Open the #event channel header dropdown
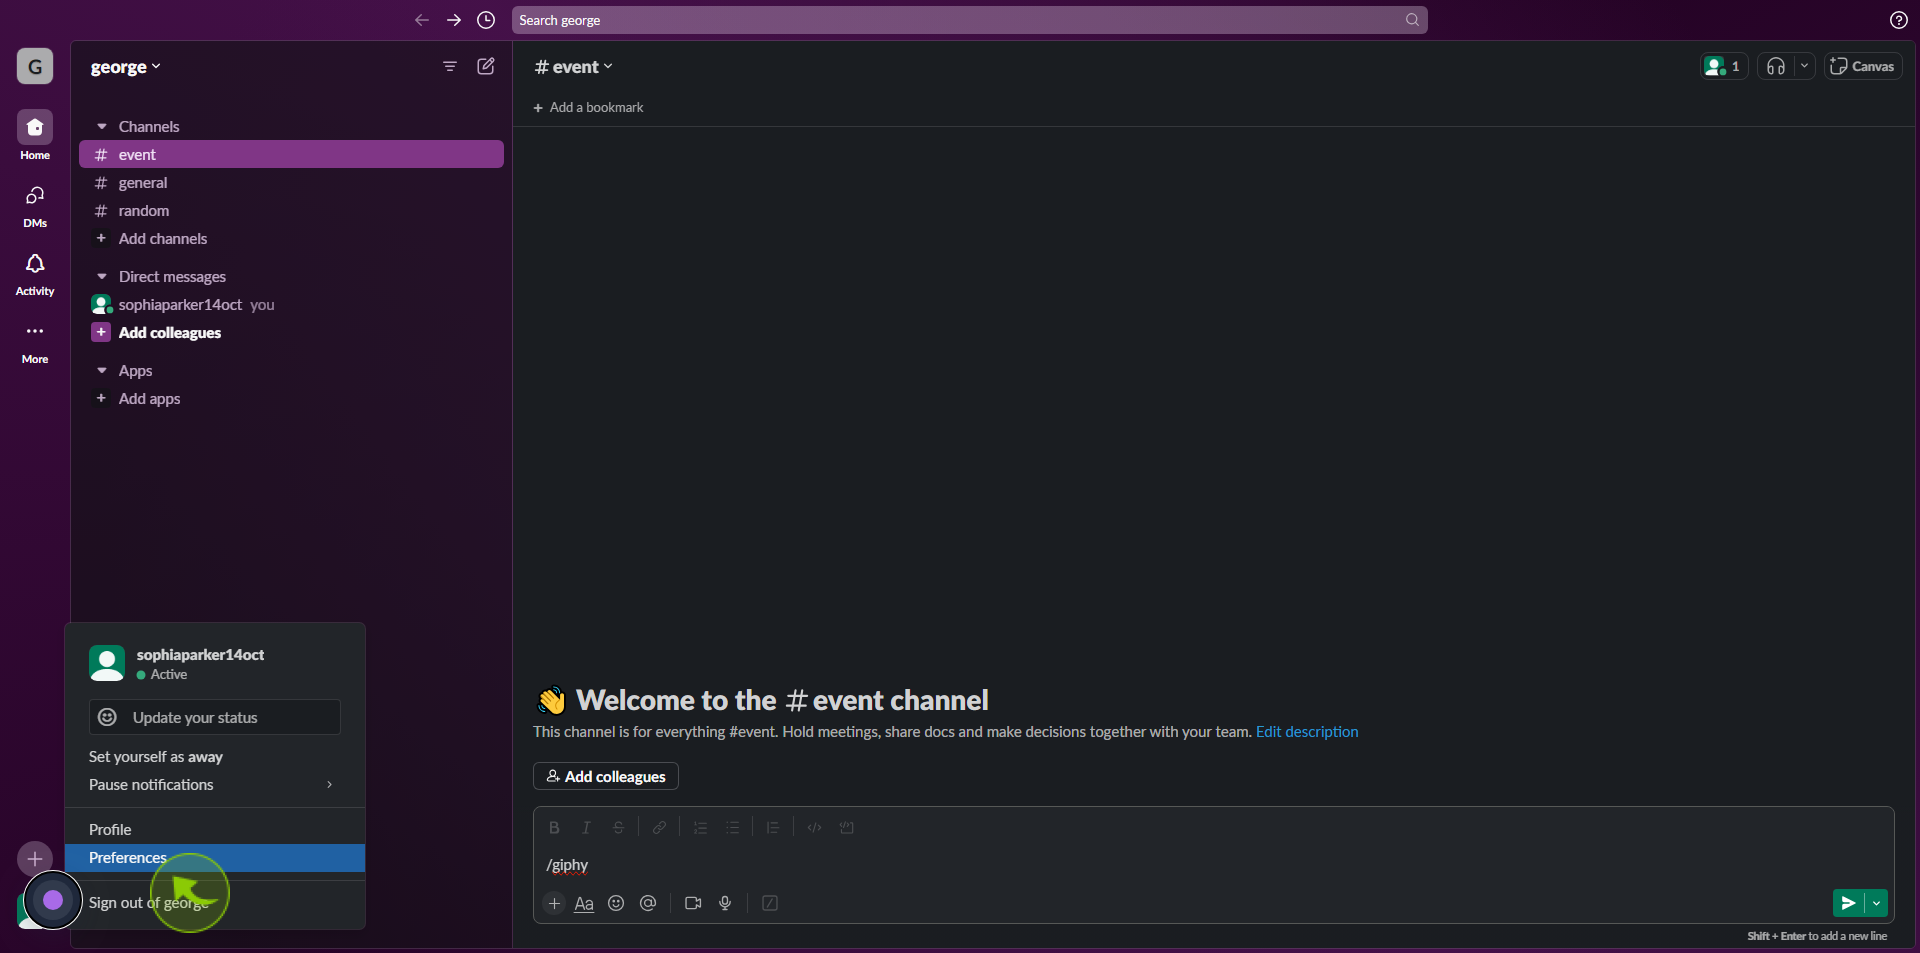The height and width of the screenshot is (953, 1920). [x=574, y=67]
